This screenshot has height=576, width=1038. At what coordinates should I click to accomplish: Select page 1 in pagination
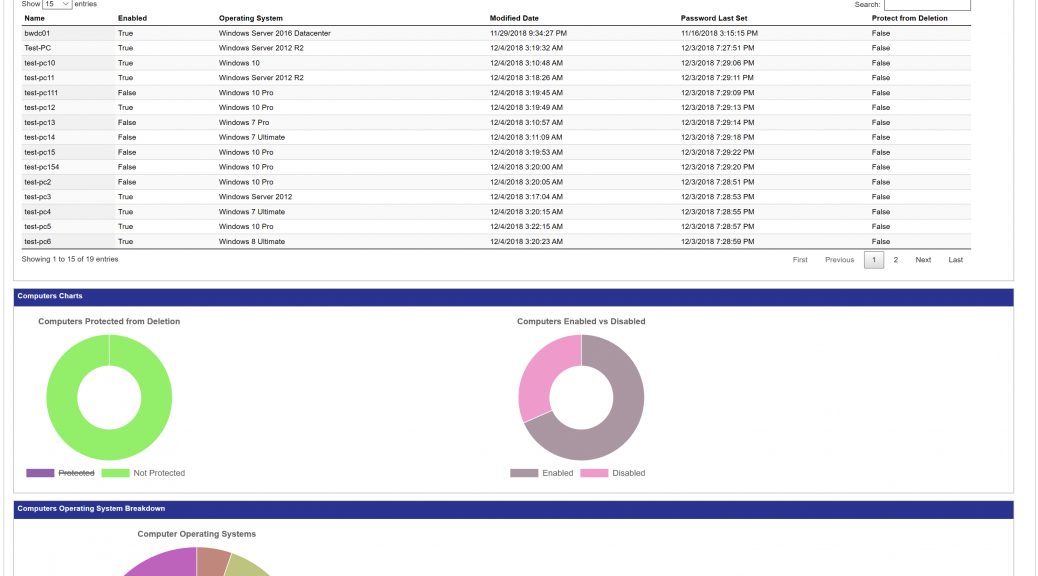pyautogui.click(x=874, y=260)
